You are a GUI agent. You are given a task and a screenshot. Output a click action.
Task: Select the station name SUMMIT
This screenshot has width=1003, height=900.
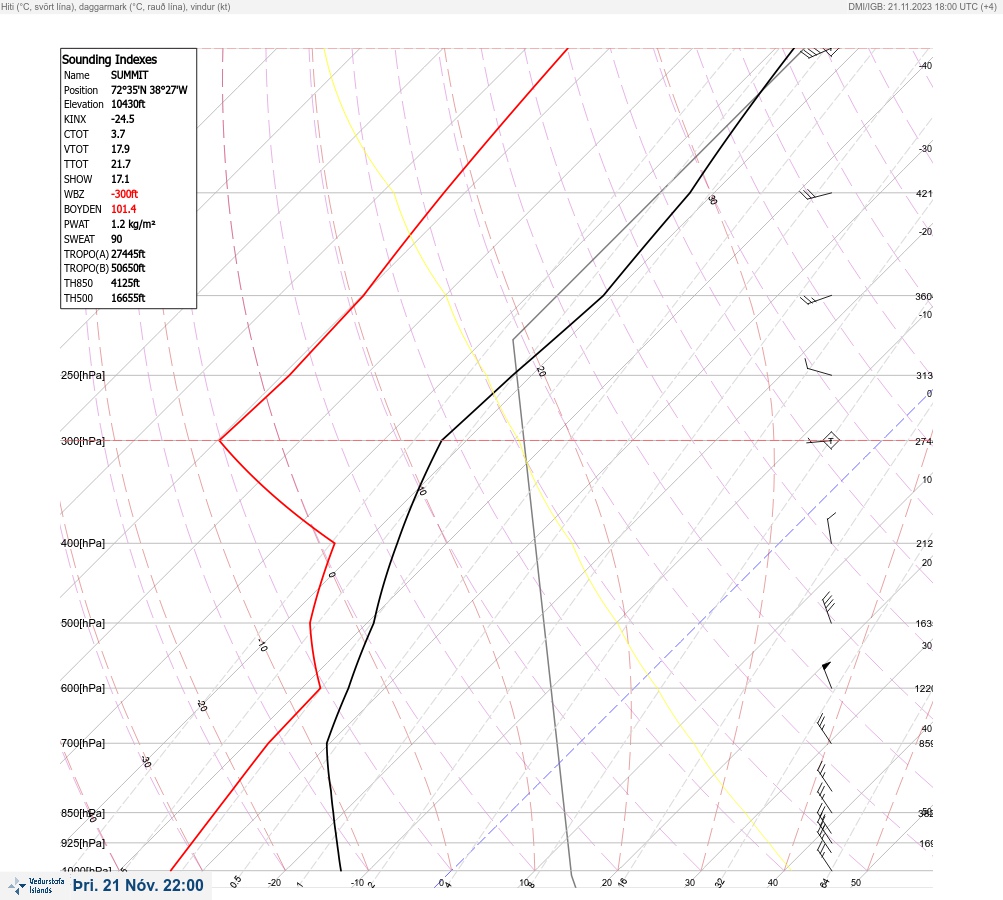[129, 75]
